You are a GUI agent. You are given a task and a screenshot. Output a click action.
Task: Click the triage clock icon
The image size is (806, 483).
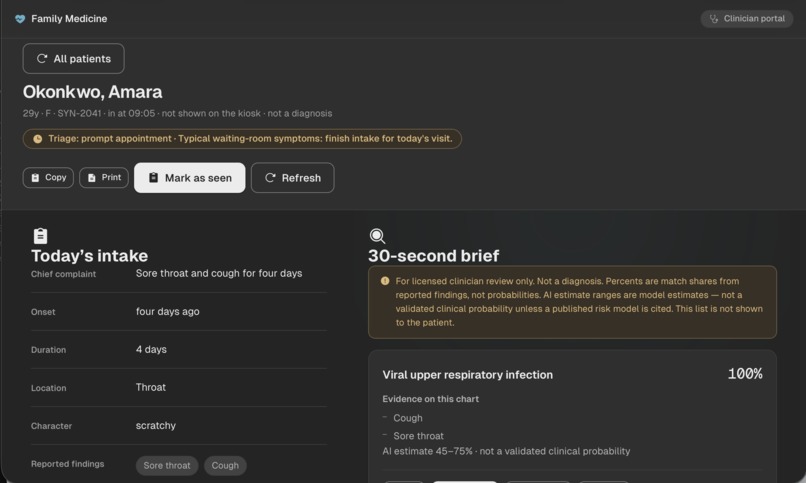38,139
